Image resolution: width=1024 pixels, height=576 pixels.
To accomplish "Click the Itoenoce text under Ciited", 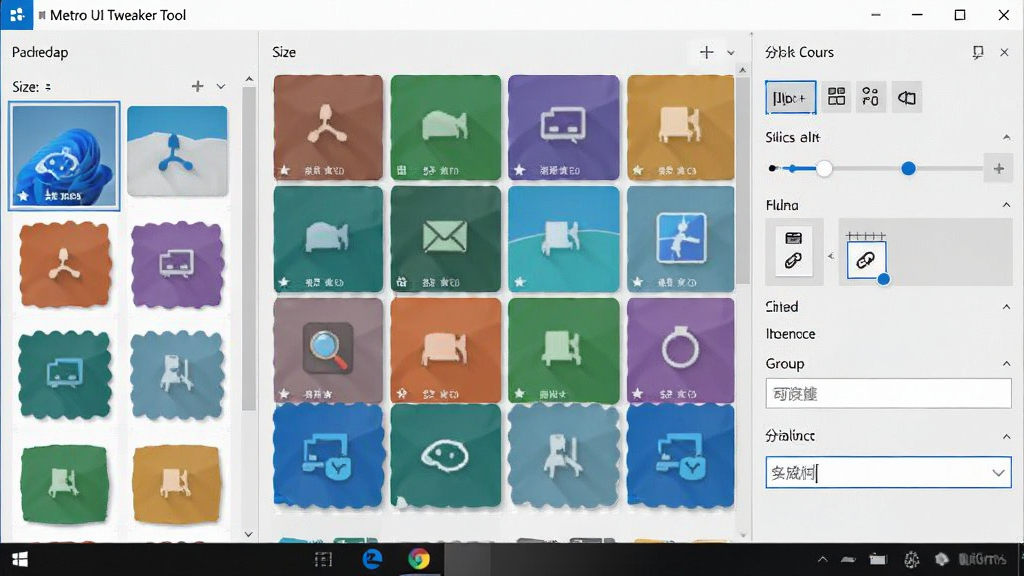I will [x=790, y=334].
